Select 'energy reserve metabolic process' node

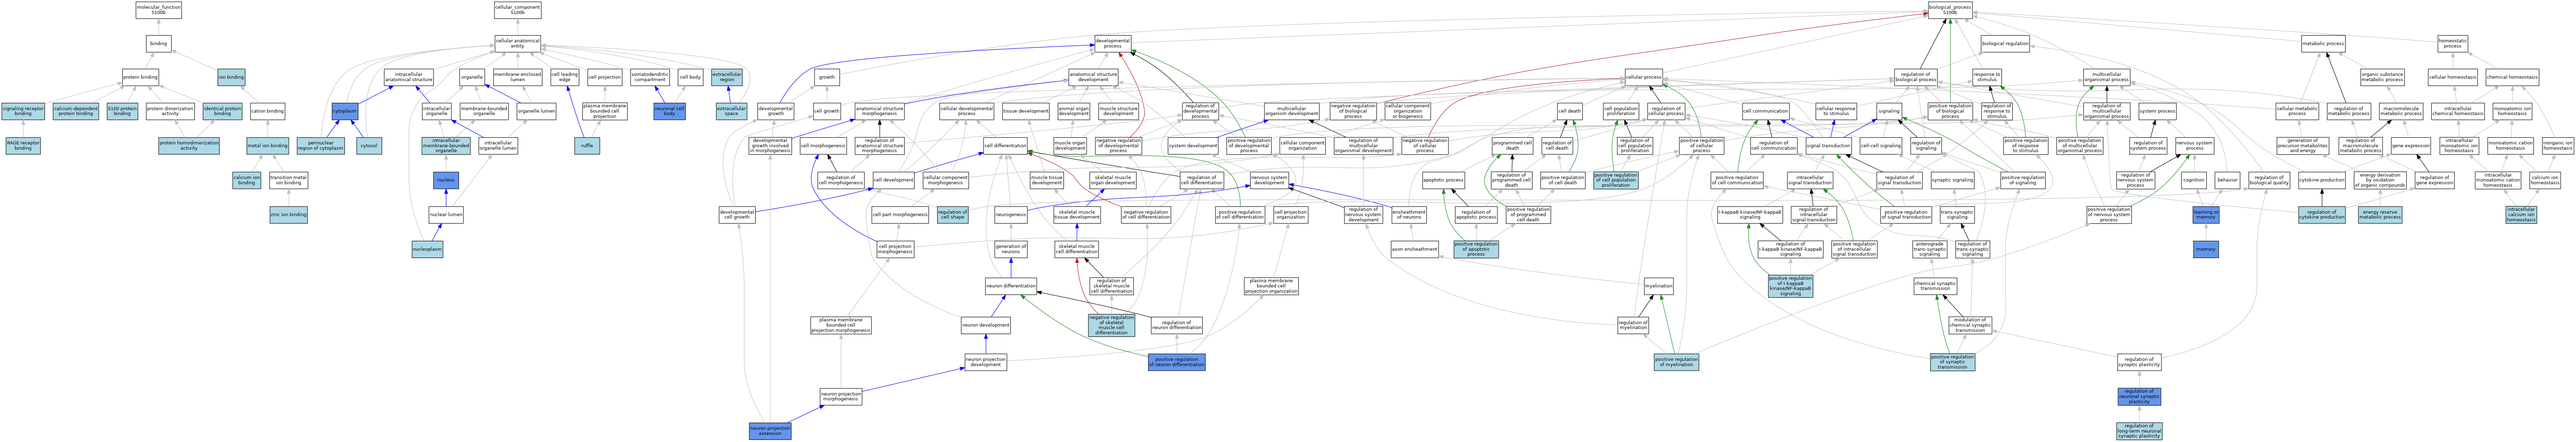2380,215
